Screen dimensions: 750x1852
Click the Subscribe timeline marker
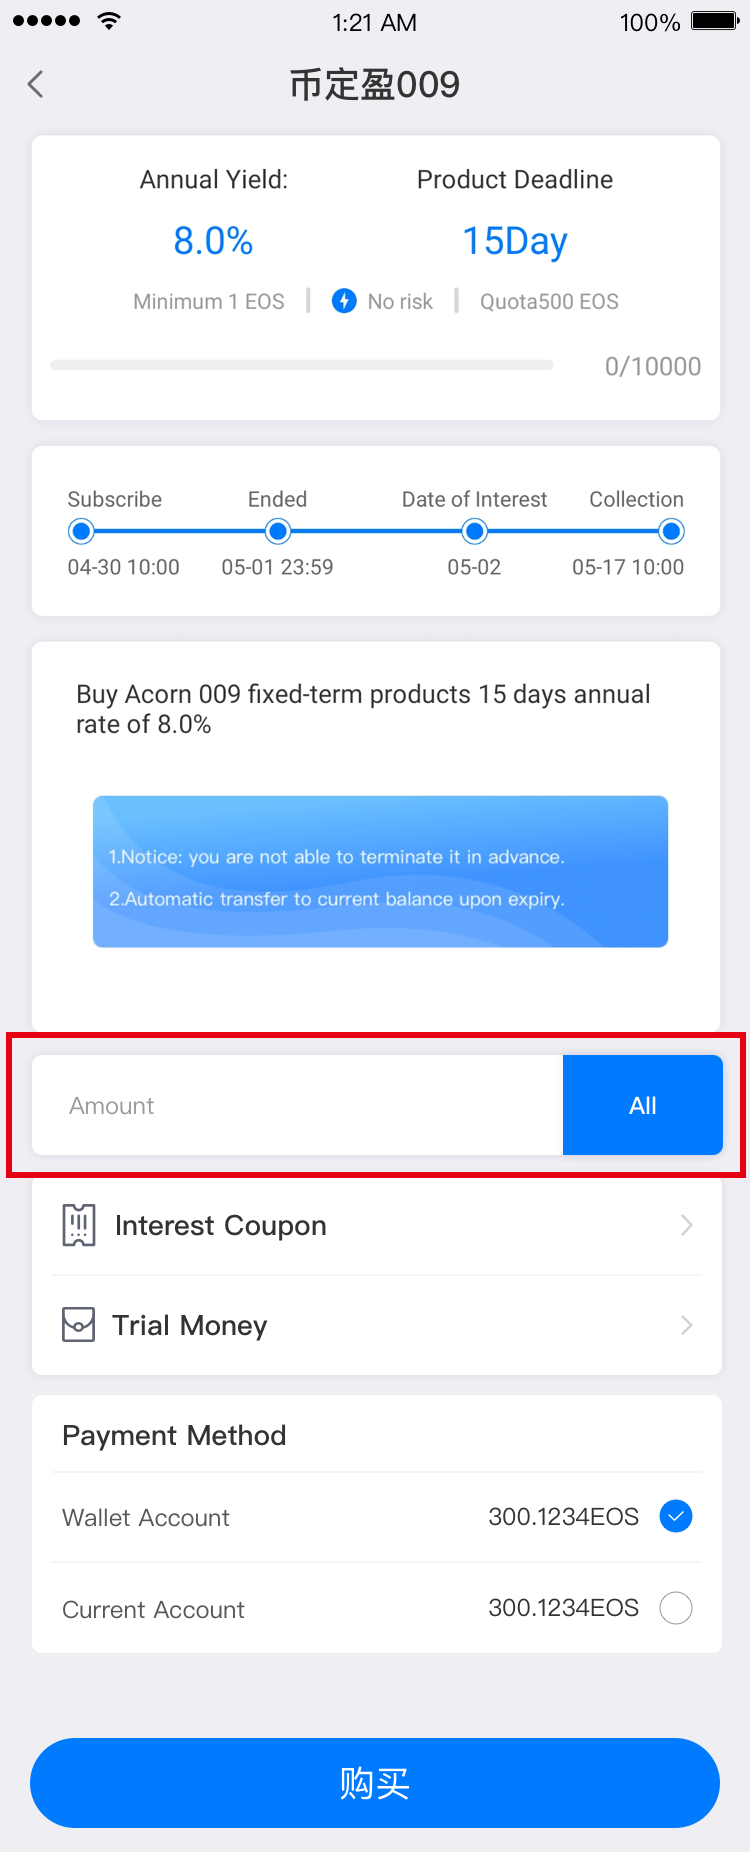(81, 531)
